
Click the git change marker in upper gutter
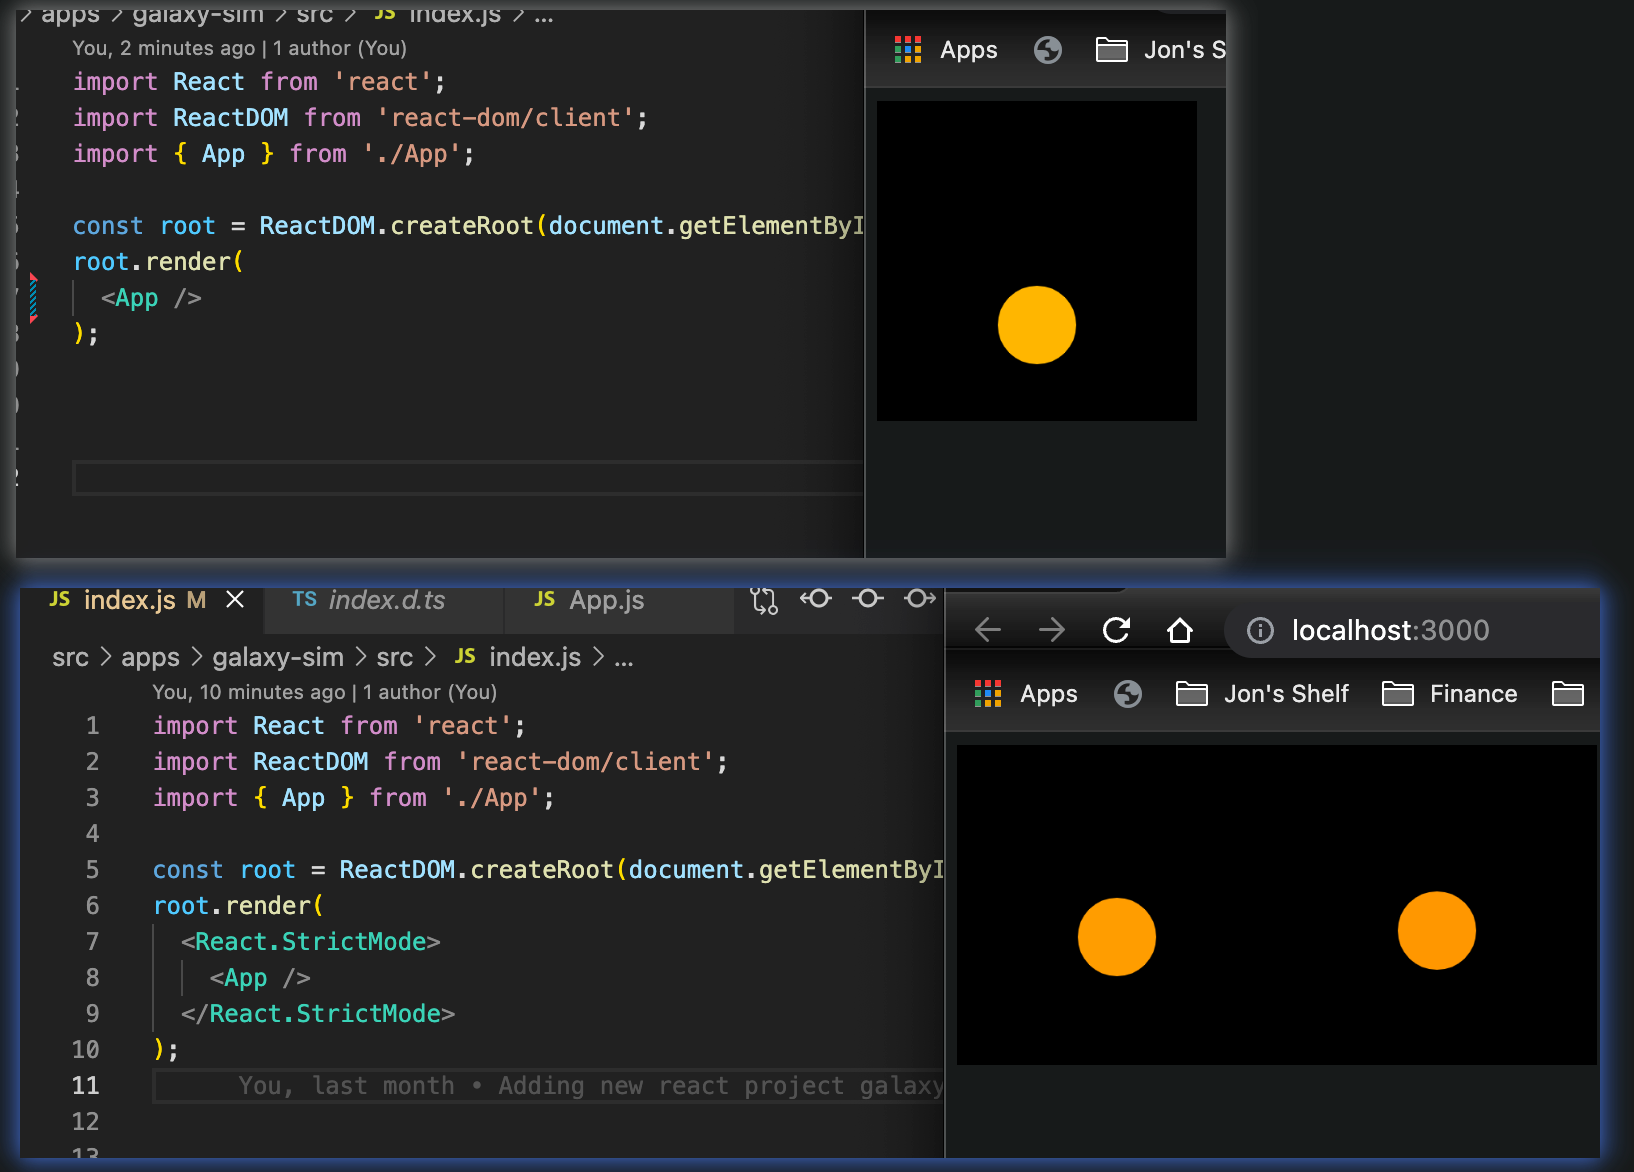(33, 298)
